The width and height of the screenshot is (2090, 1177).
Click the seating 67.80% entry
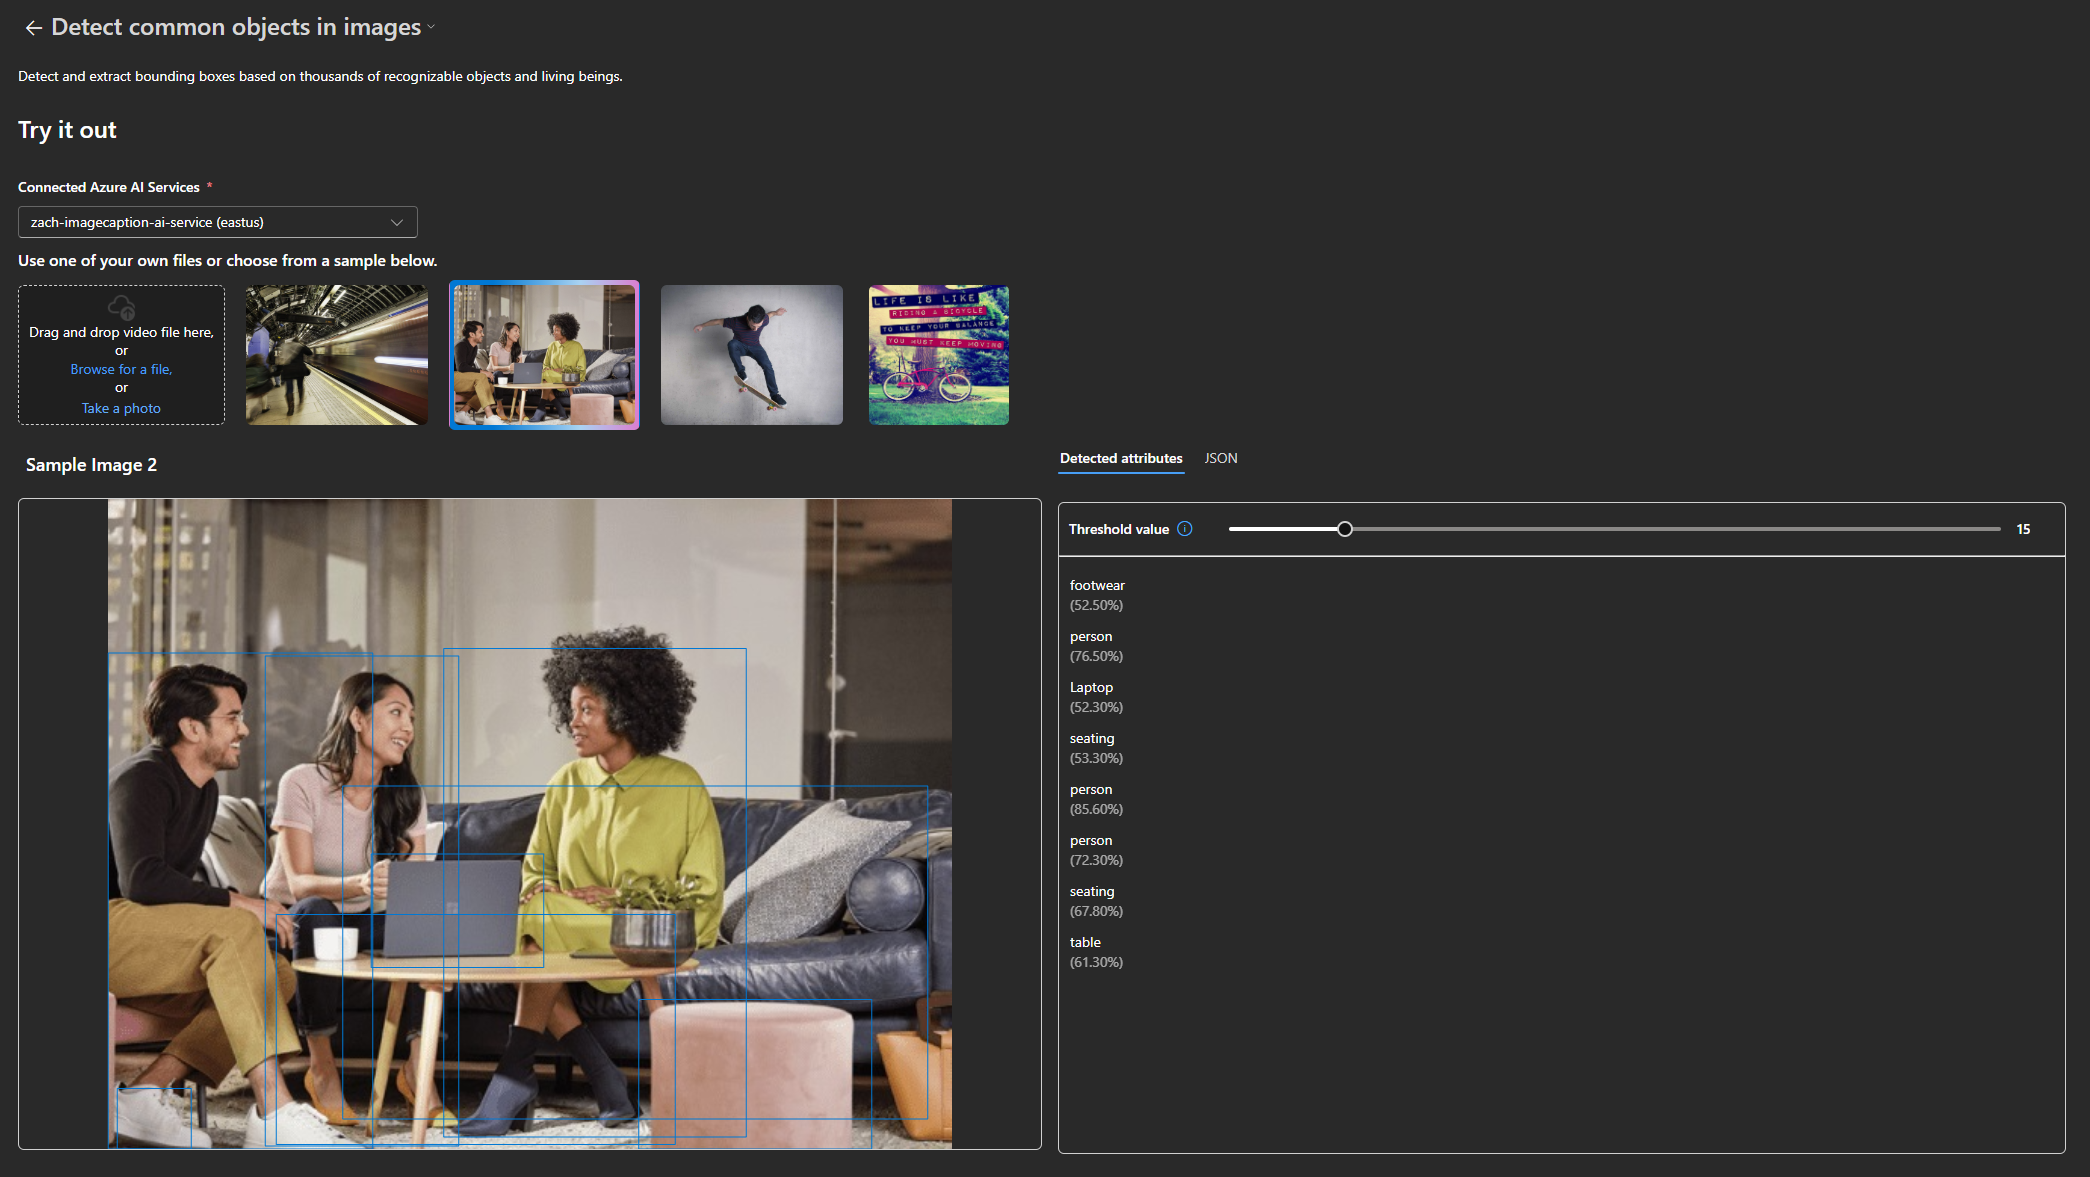pos(1096,900)
